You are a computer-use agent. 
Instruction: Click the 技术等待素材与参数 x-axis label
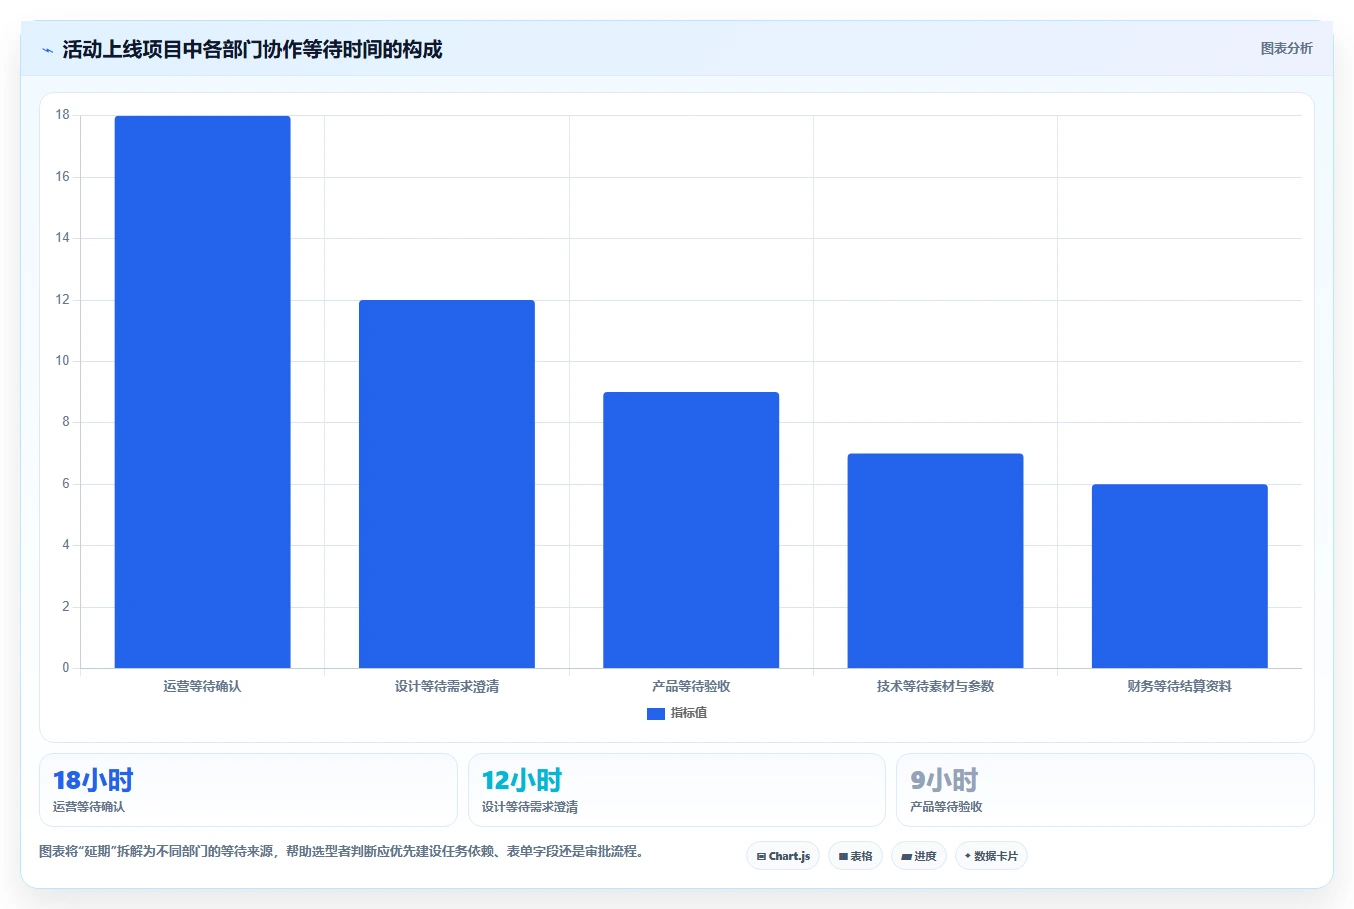[x=935, y=686]
